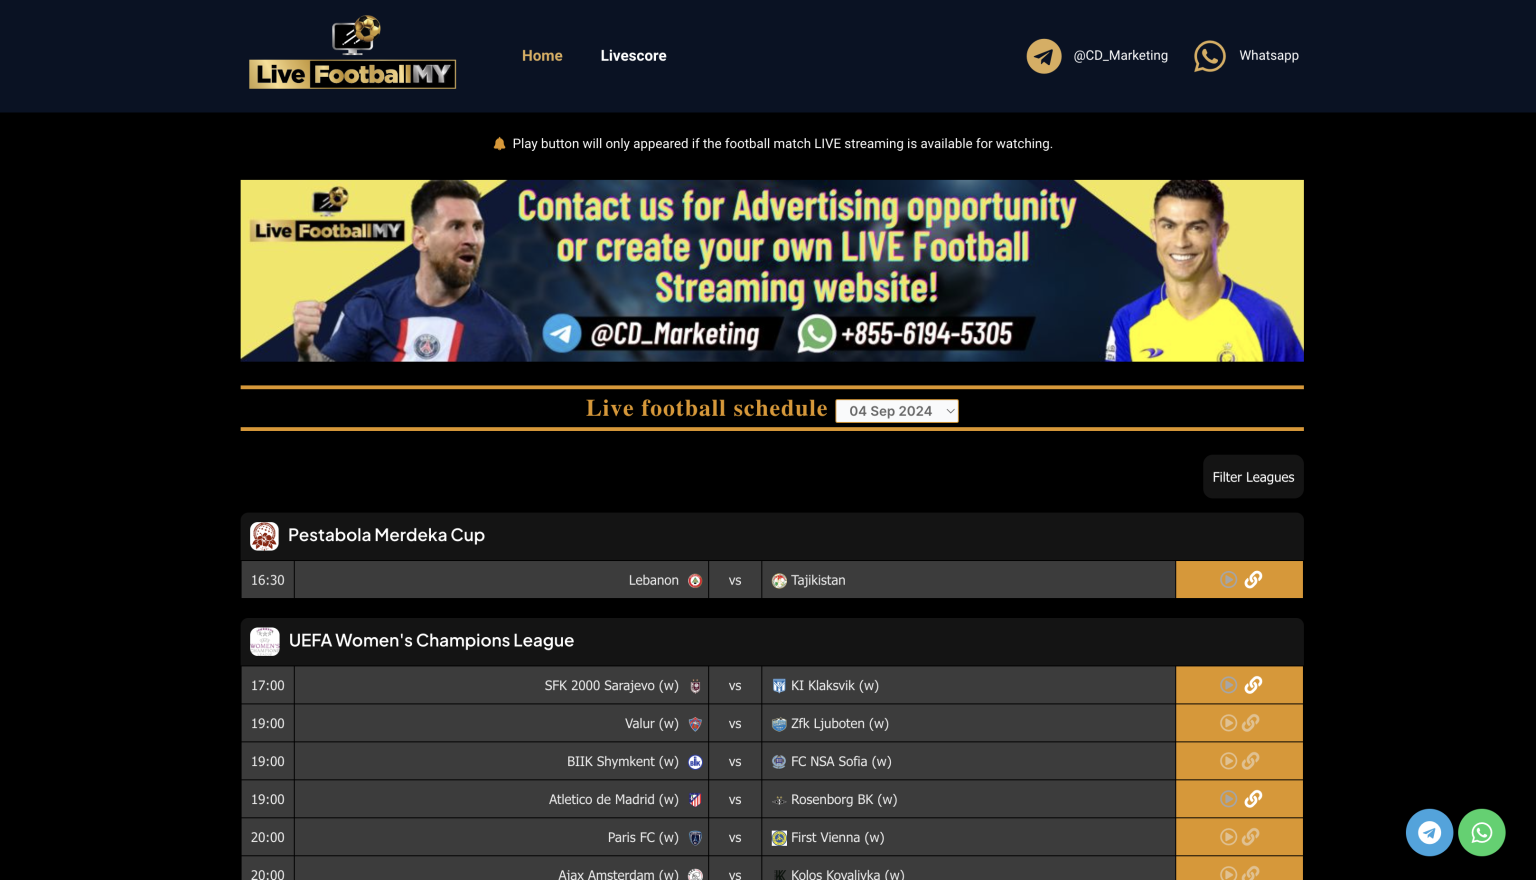Click the floating blue Telegram chat button
Image resolution: width=1536 pixels, height=880 pixels.
pyautogui.click(x=1429, y=832)
